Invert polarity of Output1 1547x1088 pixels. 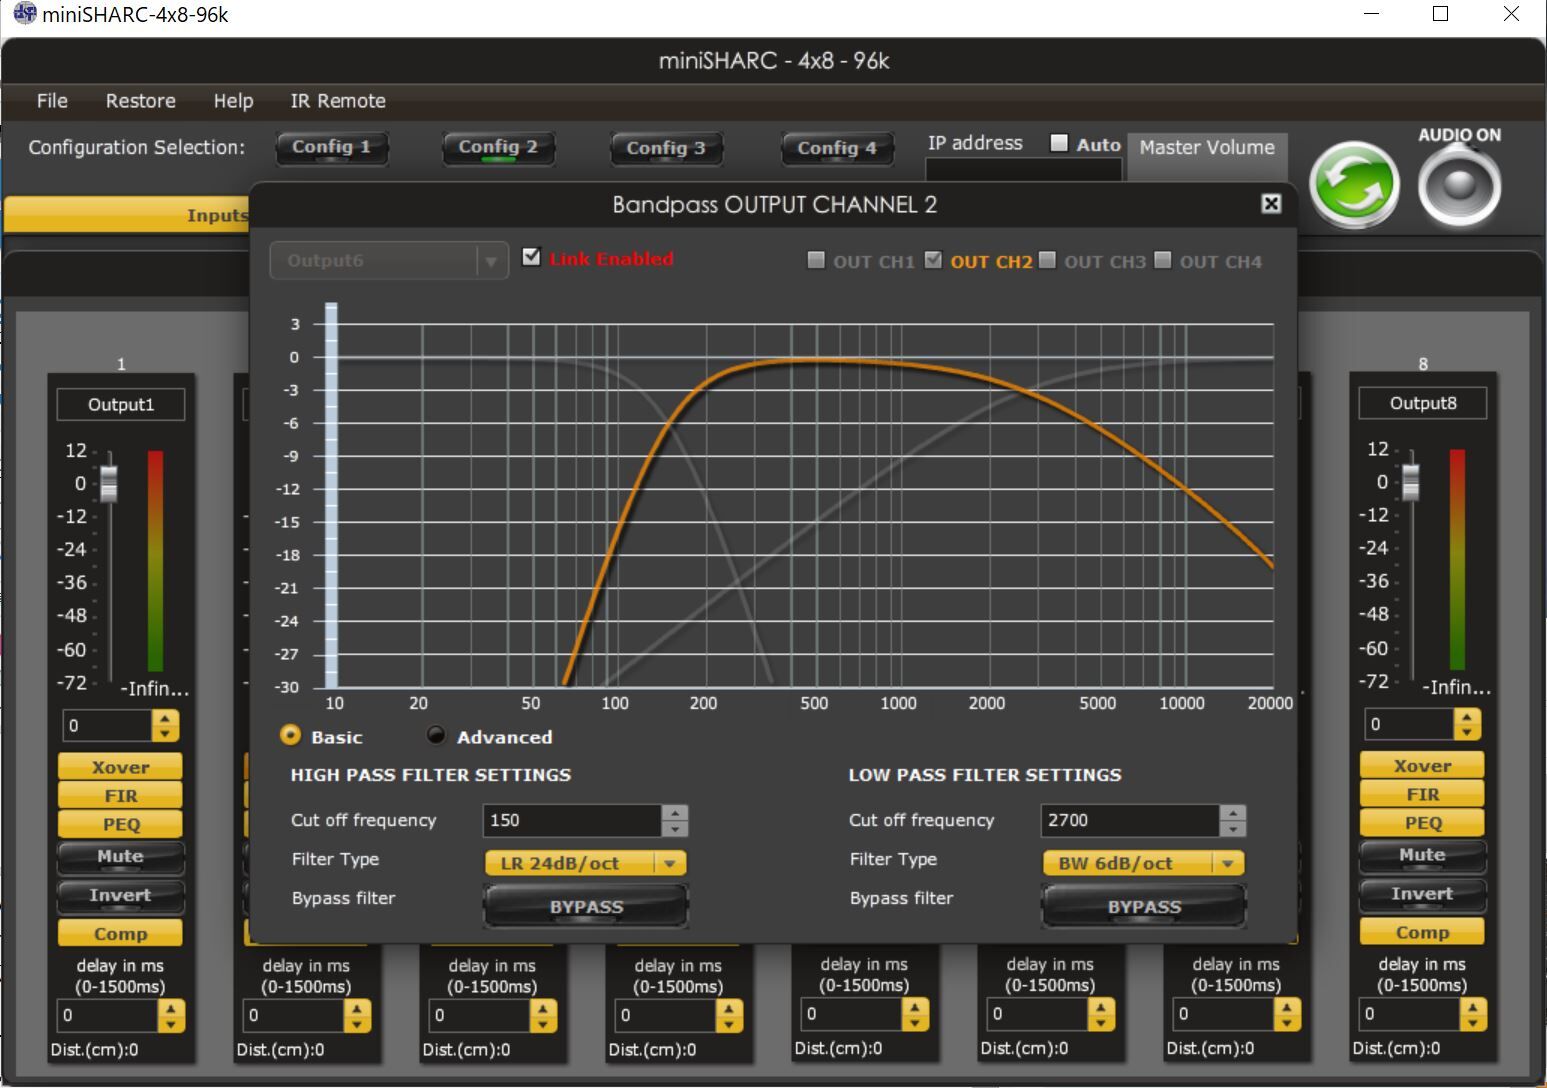pos(120,896)
